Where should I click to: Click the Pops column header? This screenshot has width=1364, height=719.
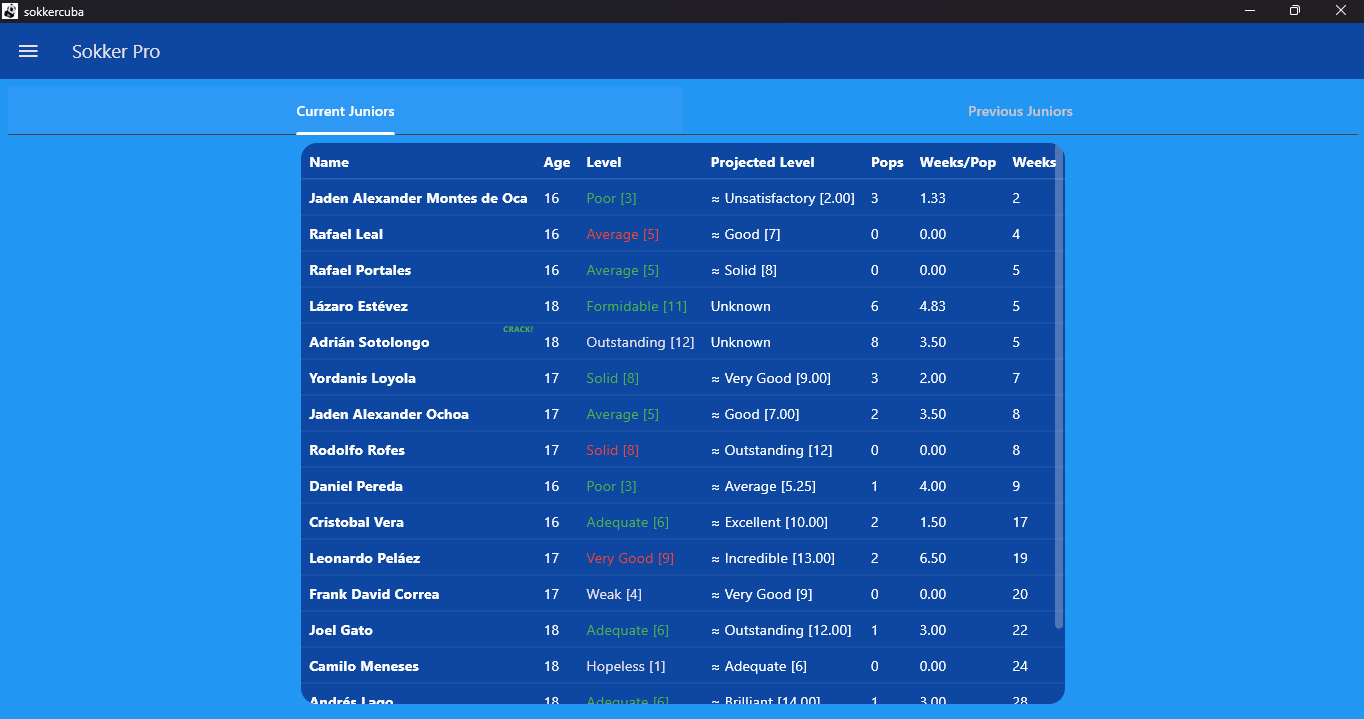pos(887,162)
